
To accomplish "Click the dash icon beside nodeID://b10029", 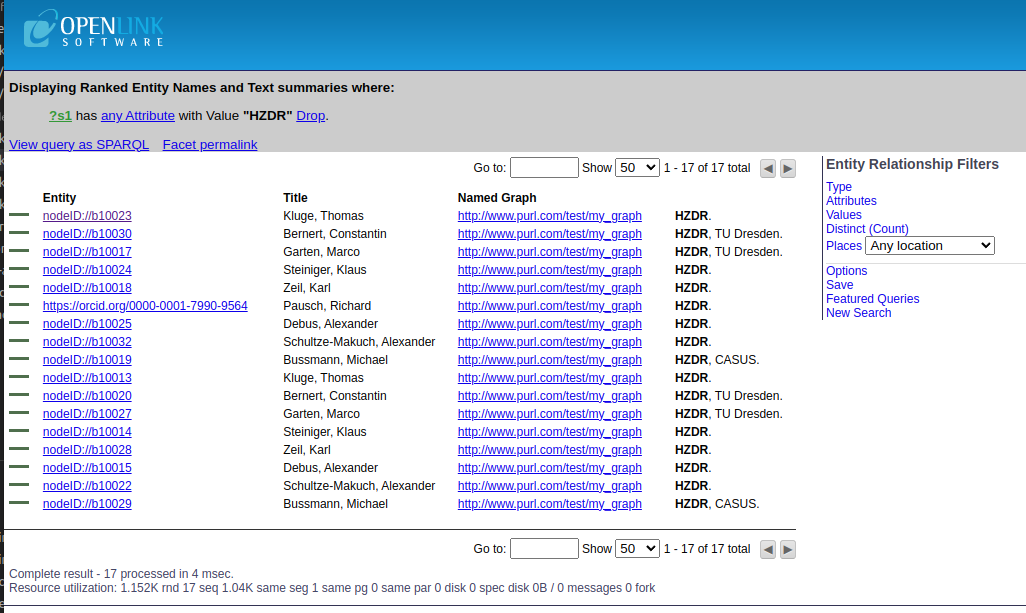I will (20, 504).
